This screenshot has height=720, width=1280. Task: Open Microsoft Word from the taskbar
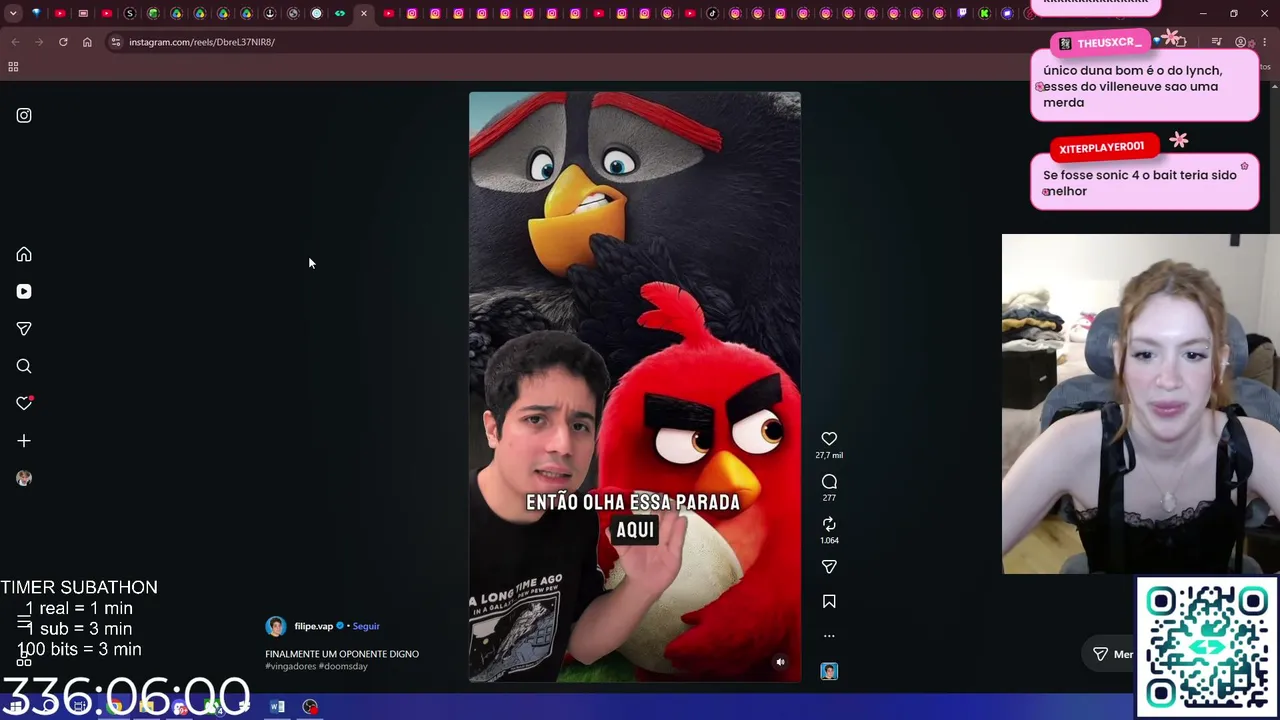[278, 707]
